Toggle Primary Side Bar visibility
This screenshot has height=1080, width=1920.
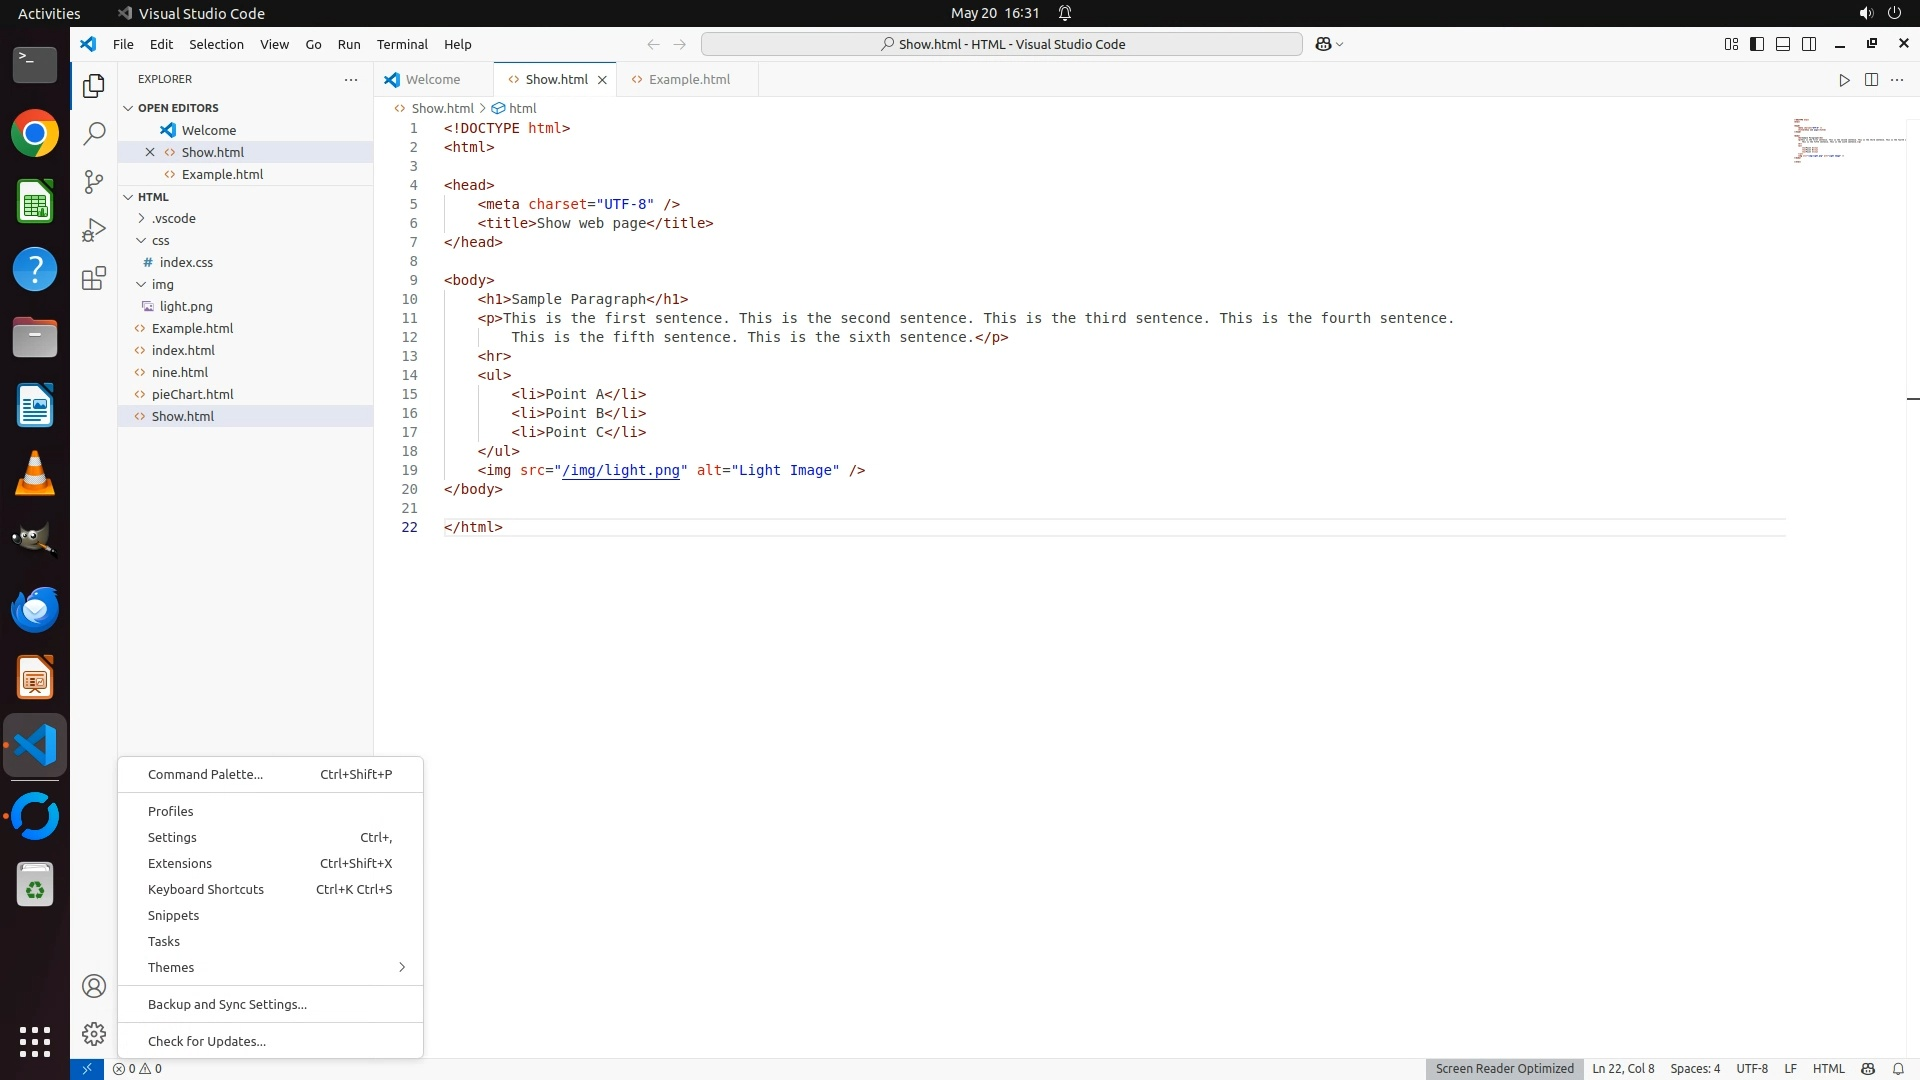(x=1757, y=44)
